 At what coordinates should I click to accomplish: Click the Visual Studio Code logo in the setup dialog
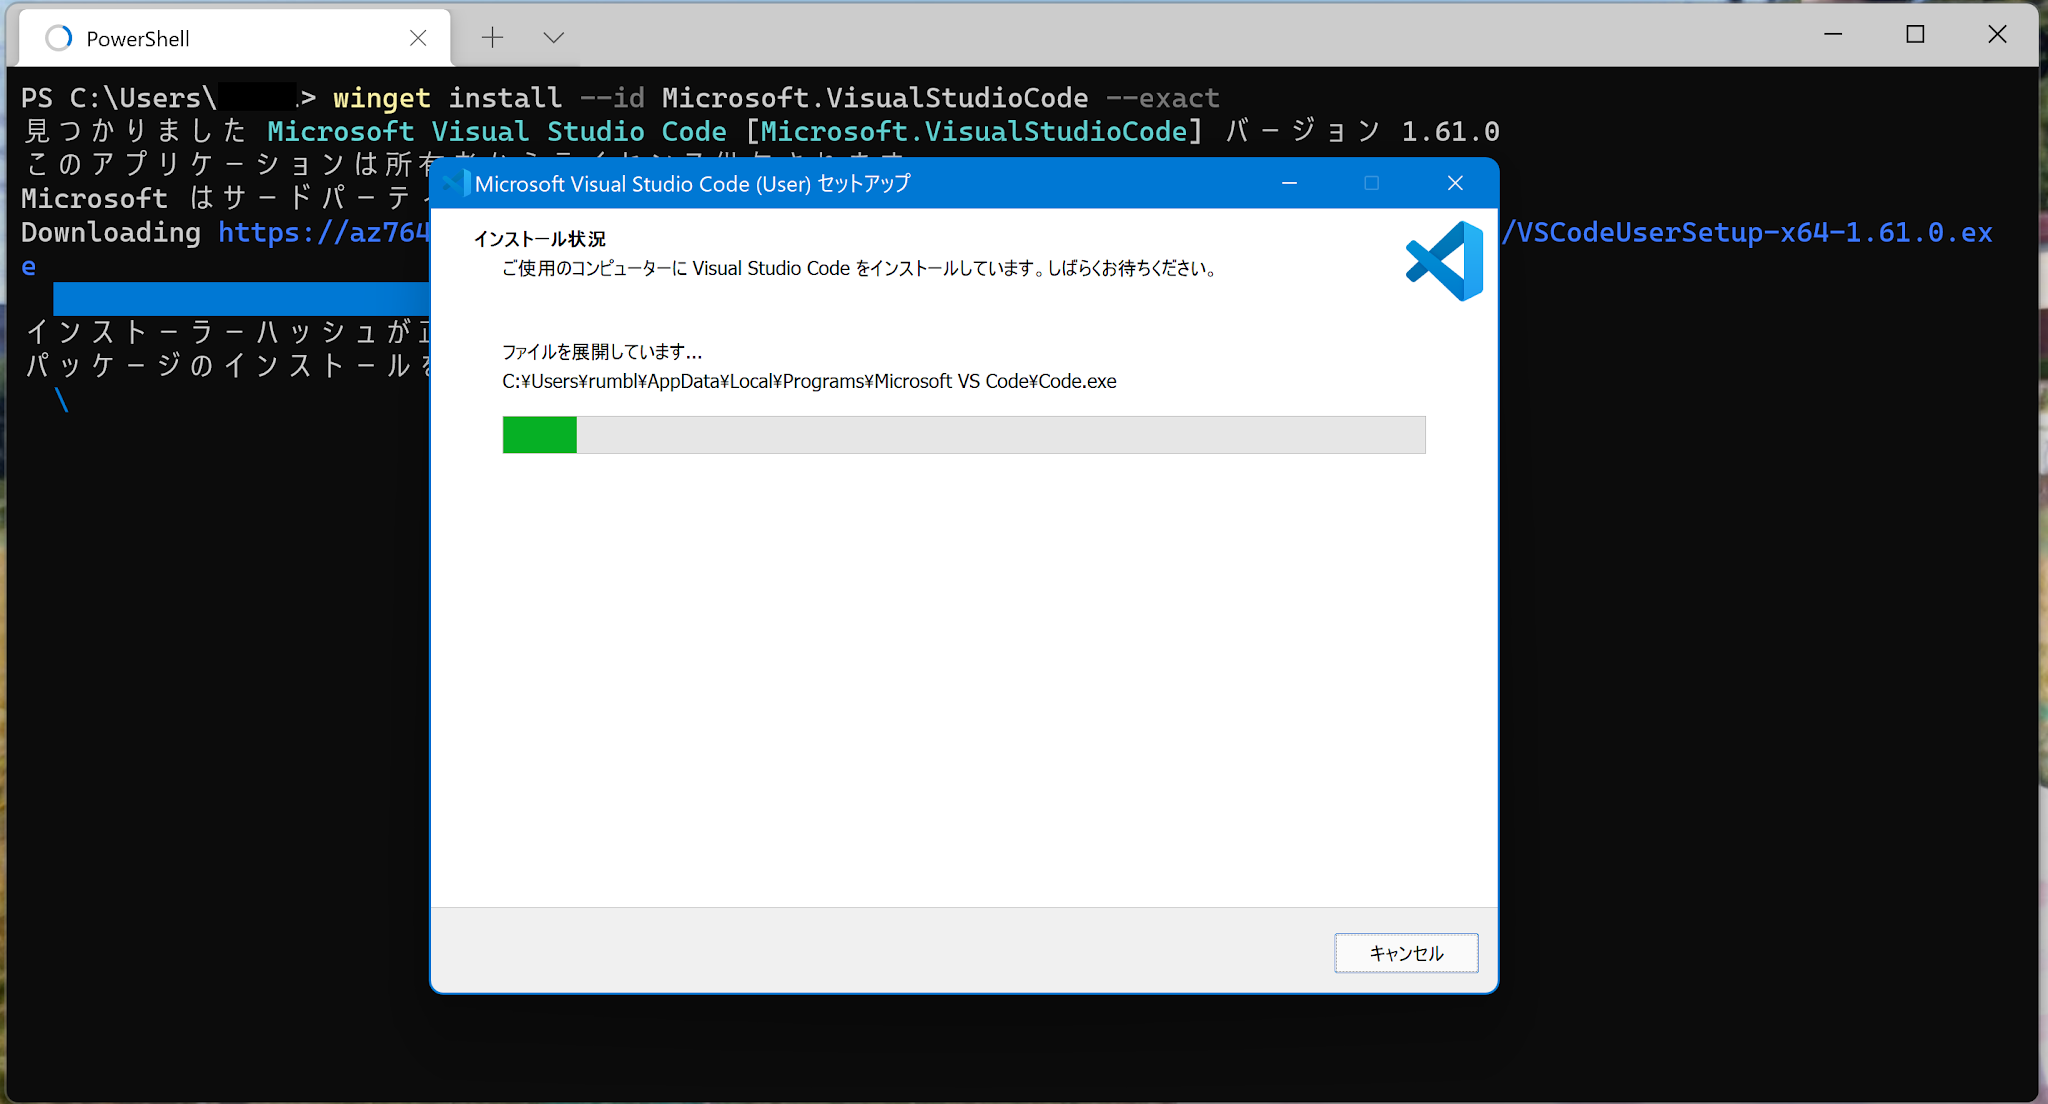[x=1445, y=261]
